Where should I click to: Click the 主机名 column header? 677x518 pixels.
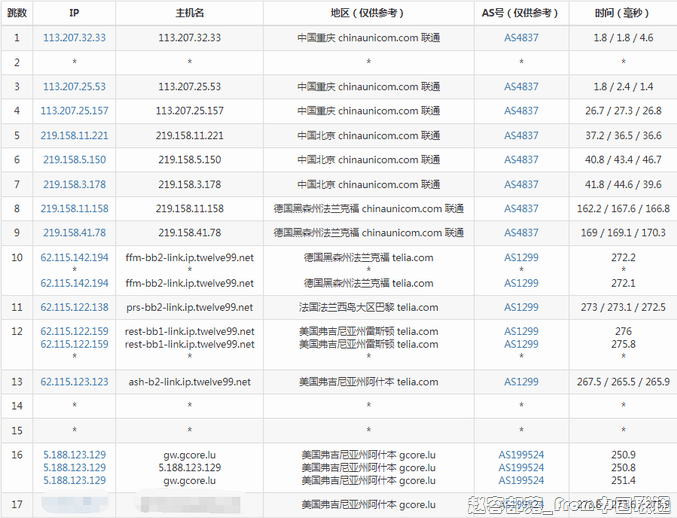pos(190,13)
